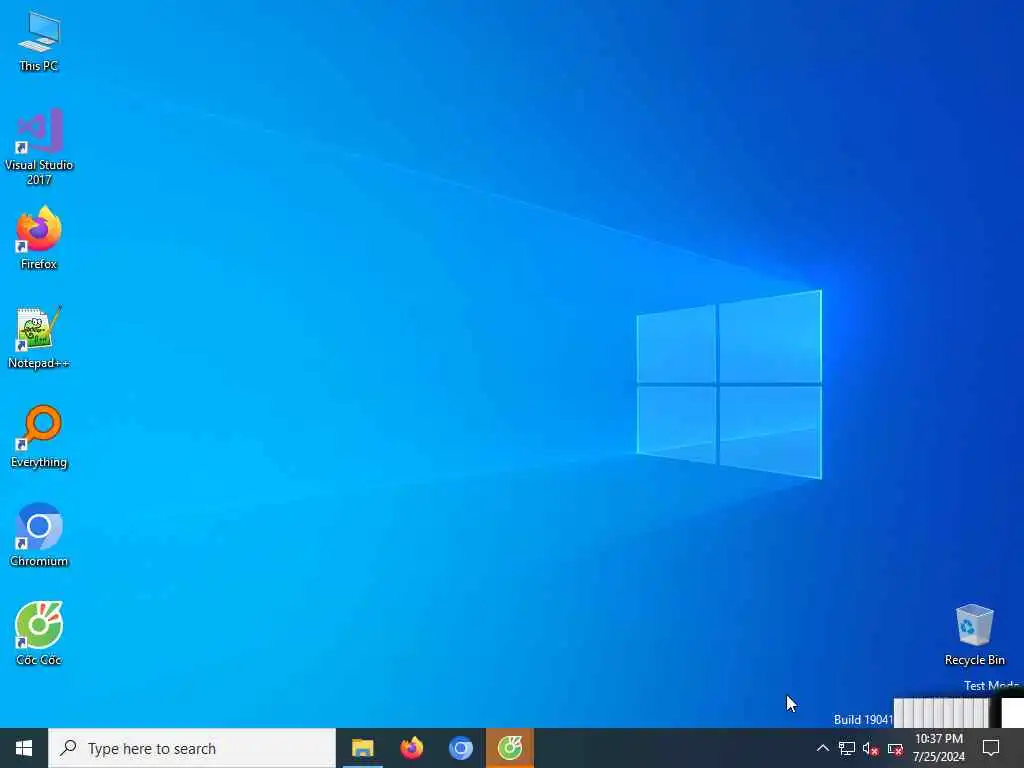The image size is (1024, 768).
Task: Select the This PC desktop icon
Action: click(39, 42)
